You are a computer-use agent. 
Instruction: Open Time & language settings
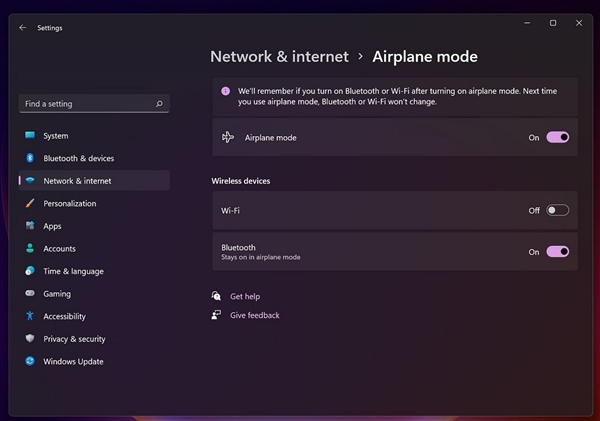pyautogui.click(x=73, y=271)
